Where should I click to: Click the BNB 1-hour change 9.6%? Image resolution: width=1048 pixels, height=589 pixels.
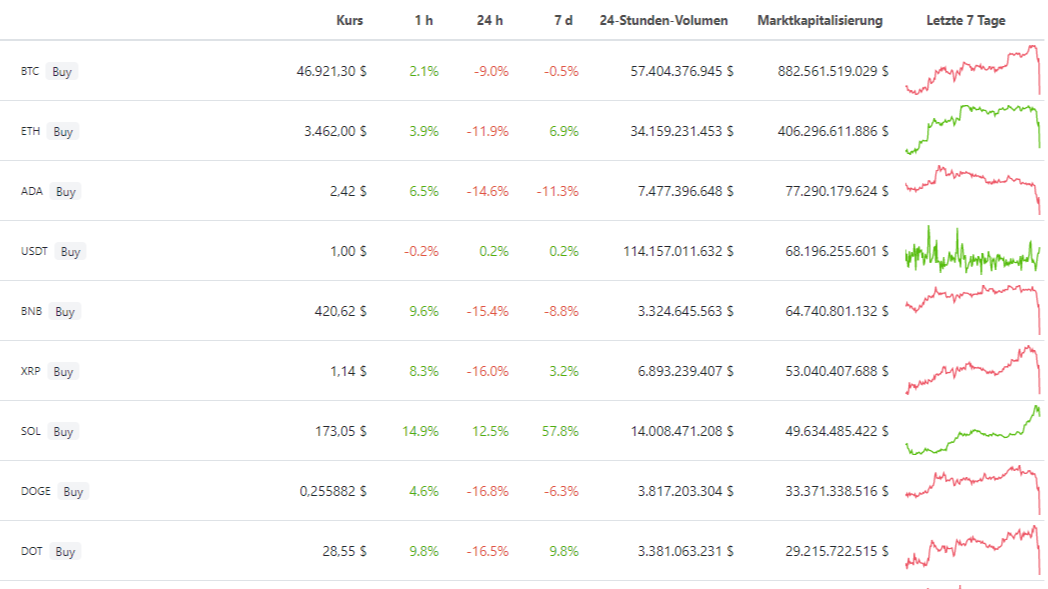(x=424, y=311)
